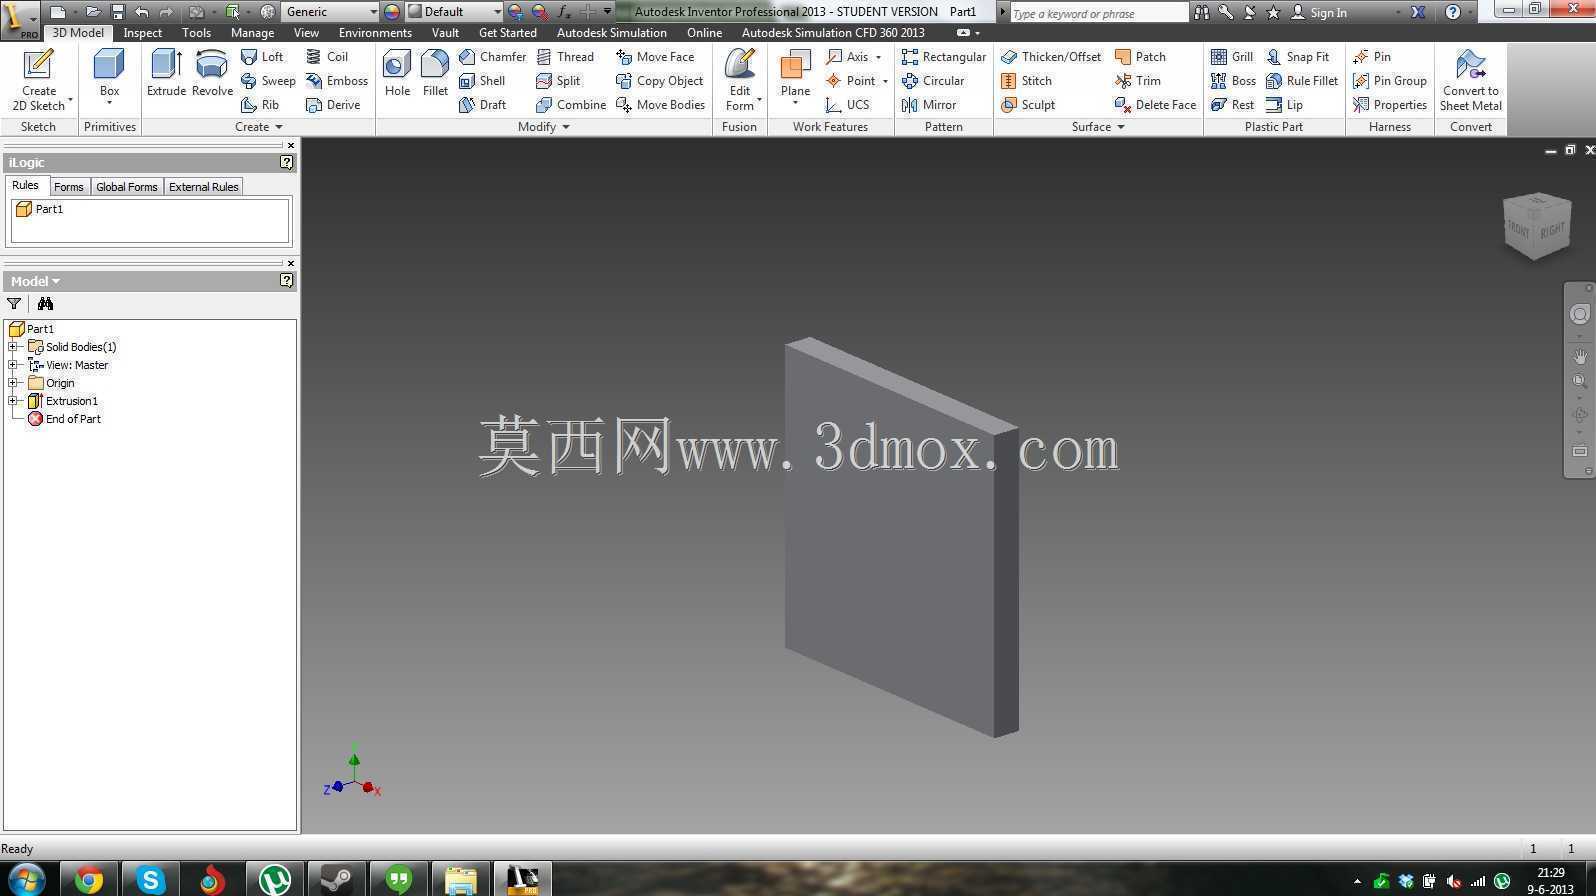Expand the Origin folder node
1596x896 pixels.
point(13,383)
